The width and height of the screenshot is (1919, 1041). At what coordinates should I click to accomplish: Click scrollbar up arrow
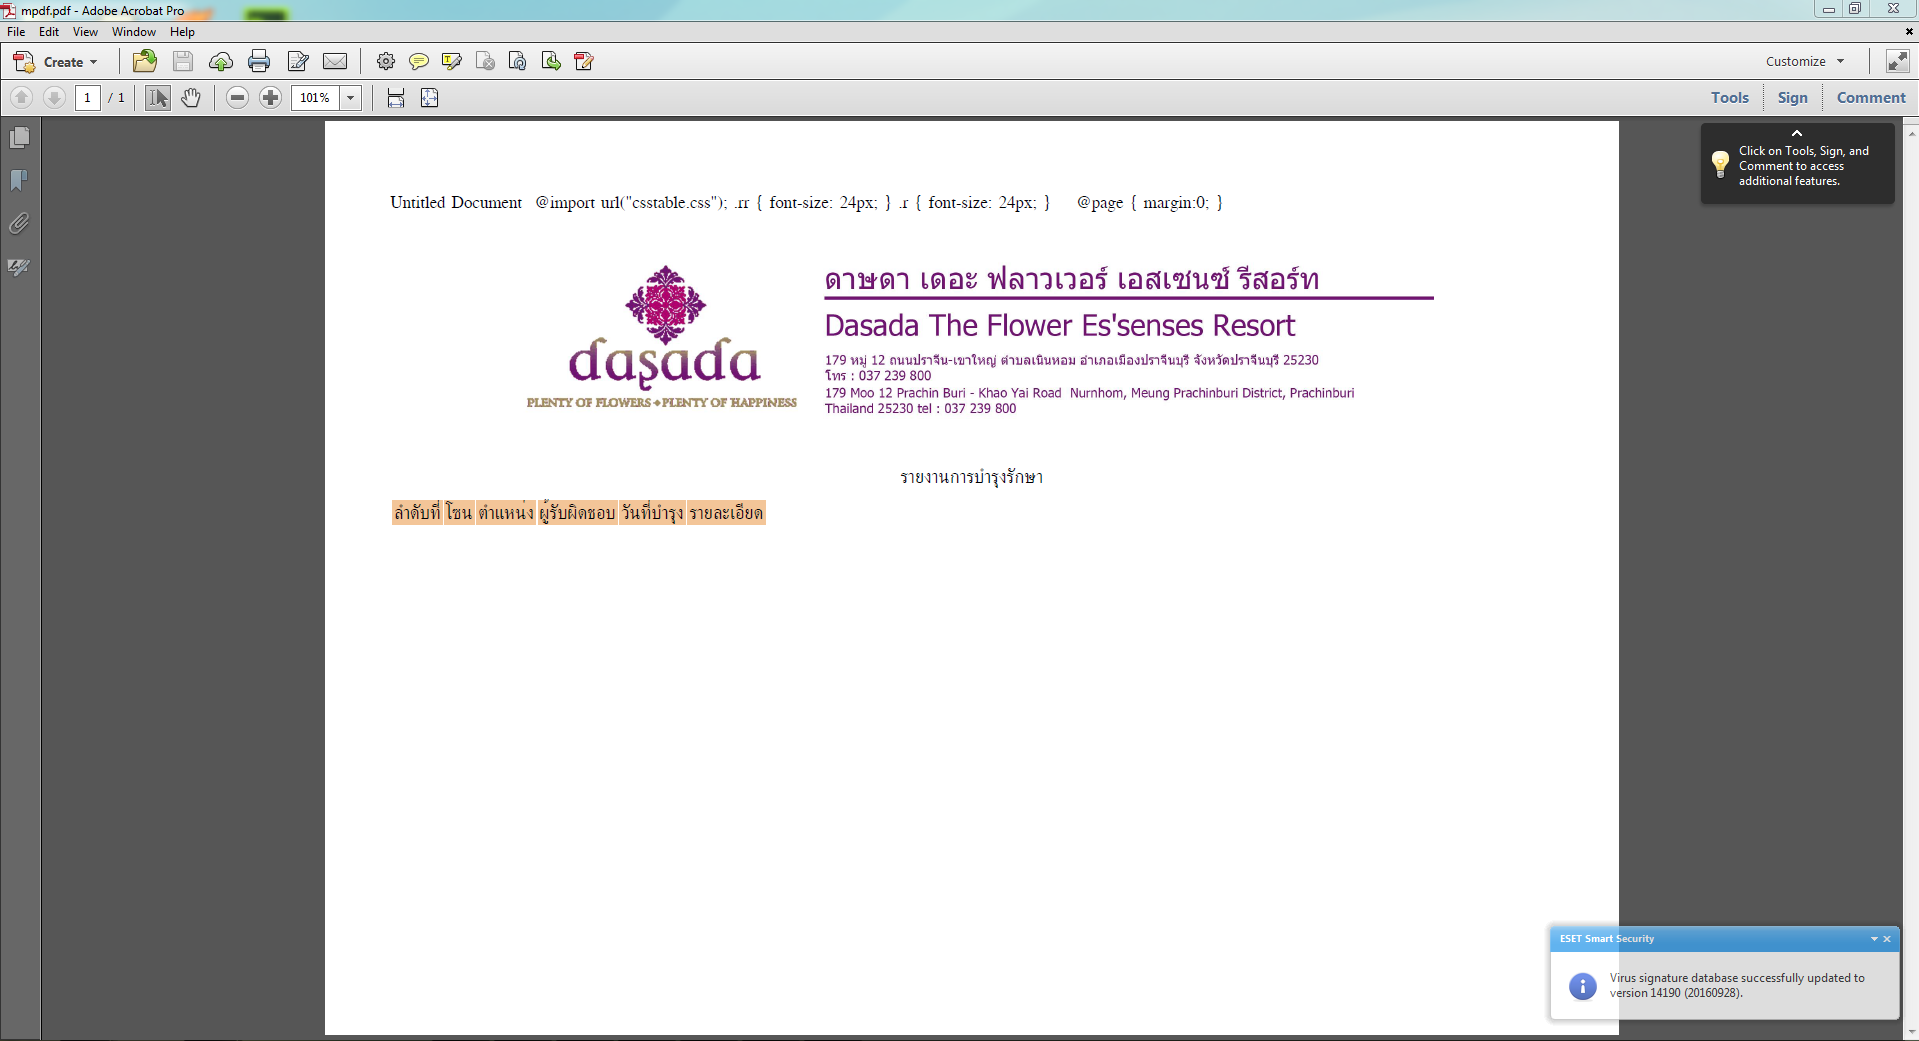1912,132
